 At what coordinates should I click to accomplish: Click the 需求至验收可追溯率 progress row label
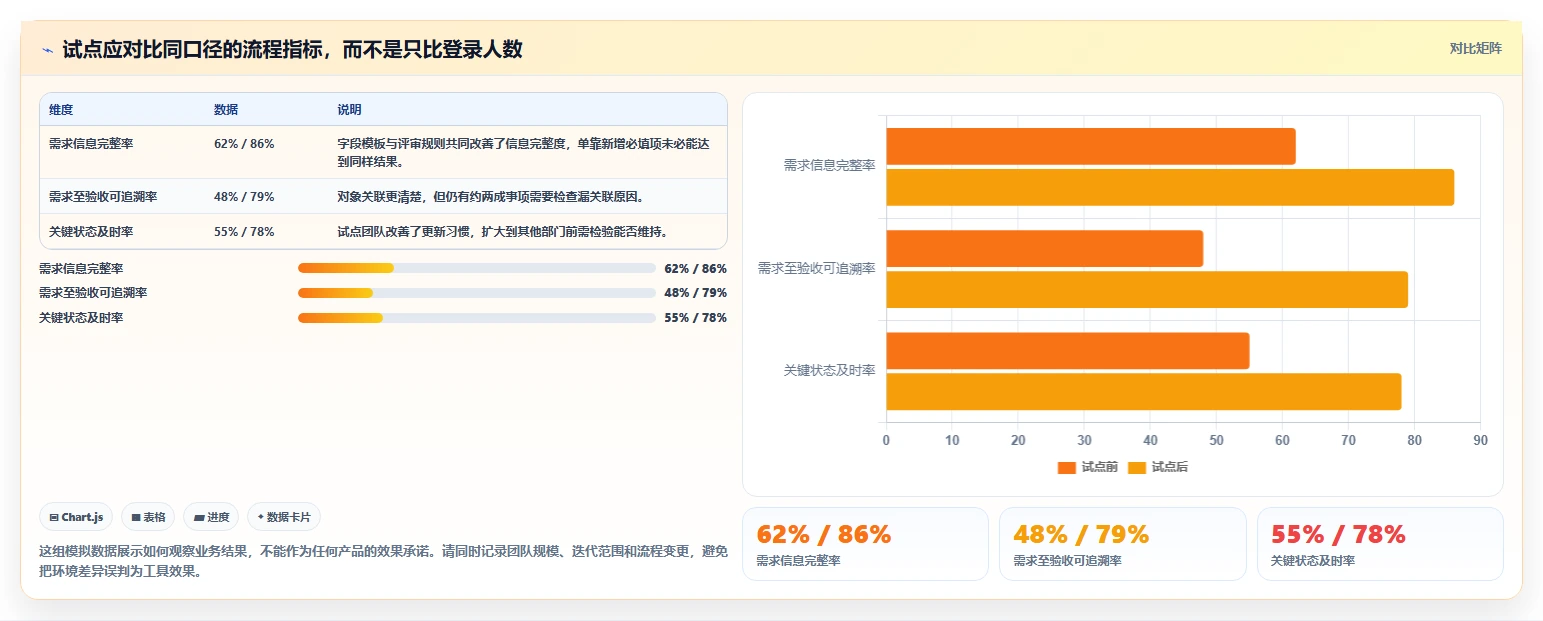point(93,293)
